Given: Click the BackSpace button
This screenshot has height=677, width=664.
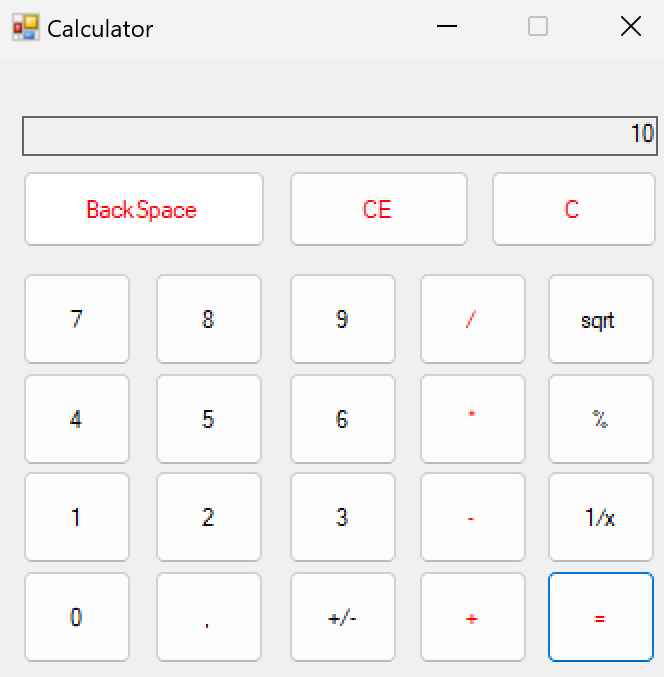Looking at the screenshot, I should 144,209.
